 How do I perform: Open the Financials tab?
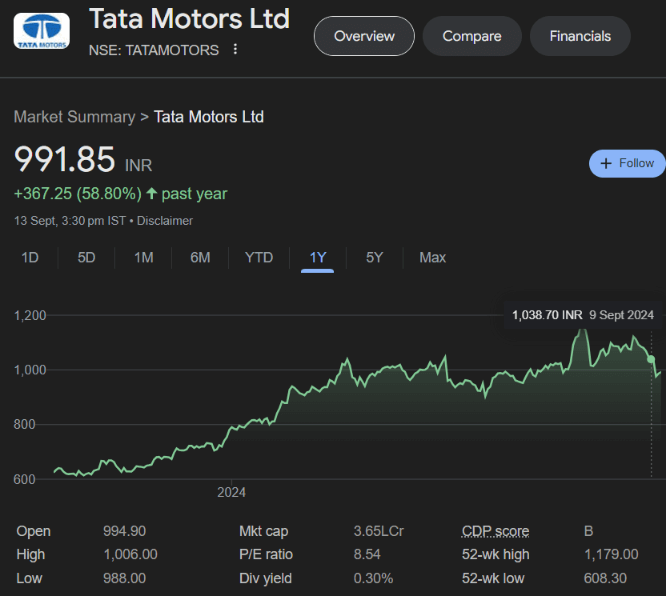(x=580, y=36)
